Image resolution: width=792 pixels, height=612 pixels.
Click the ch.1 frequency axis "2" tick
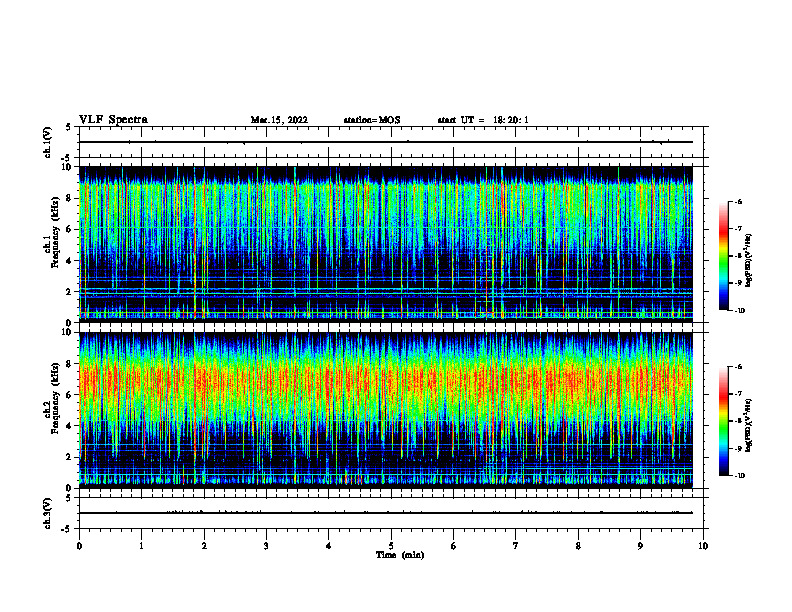69,292
